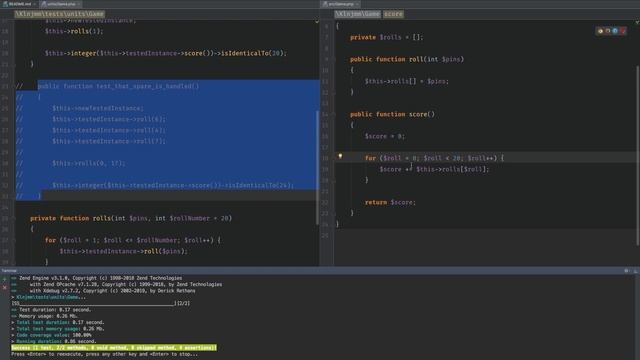Viewport: 640px width, 360px height.
Task: Click the score breadcrumb in right editor
Action: (x=393, y=14)
